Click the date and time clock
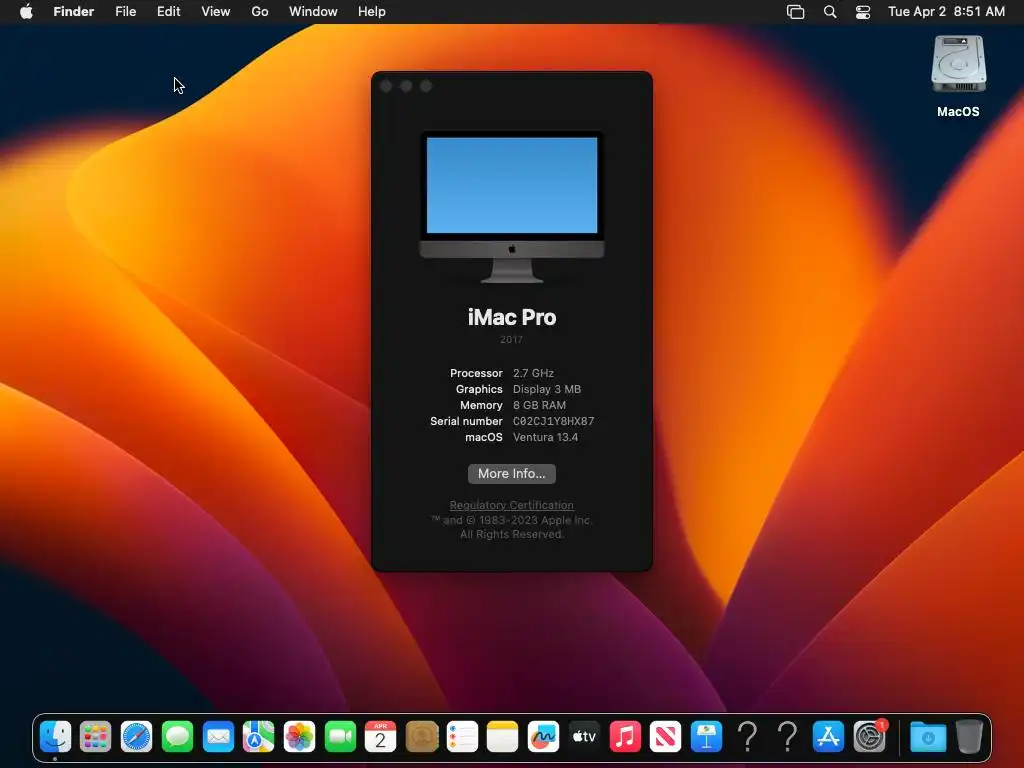 tap(946, 12)
